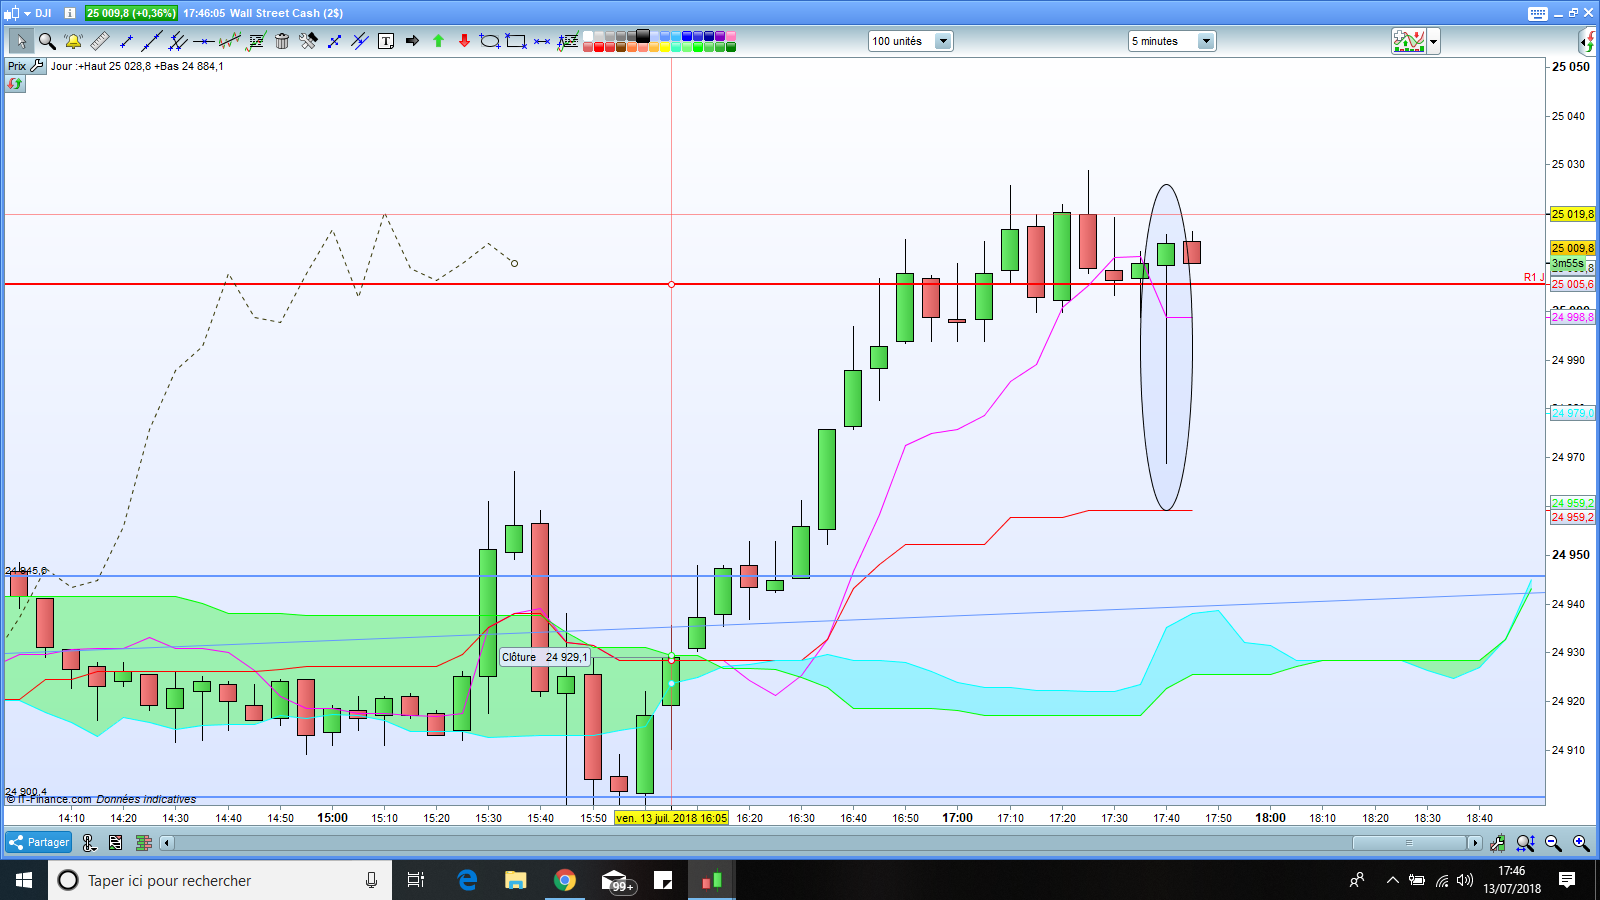Image resolution: width=1600 pixels, height=900 pixels.
Task: Click the horizontal scrollbar left arrow
Action: 167,843
